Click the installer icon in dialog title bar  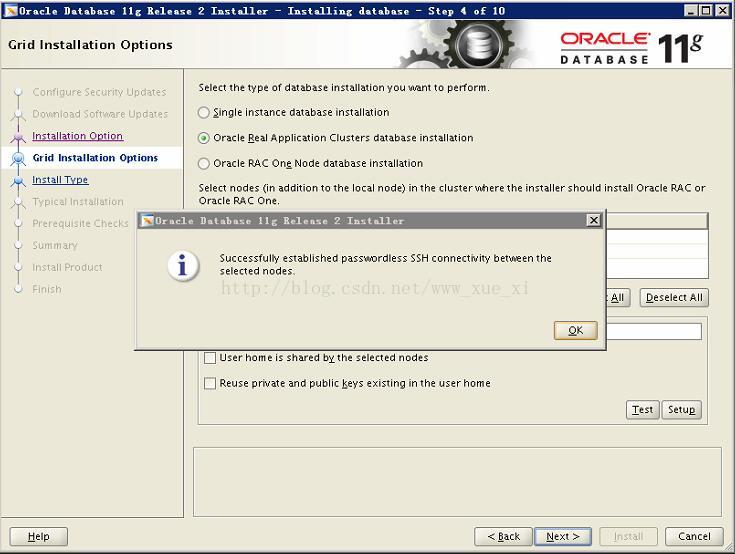[147, 220]
